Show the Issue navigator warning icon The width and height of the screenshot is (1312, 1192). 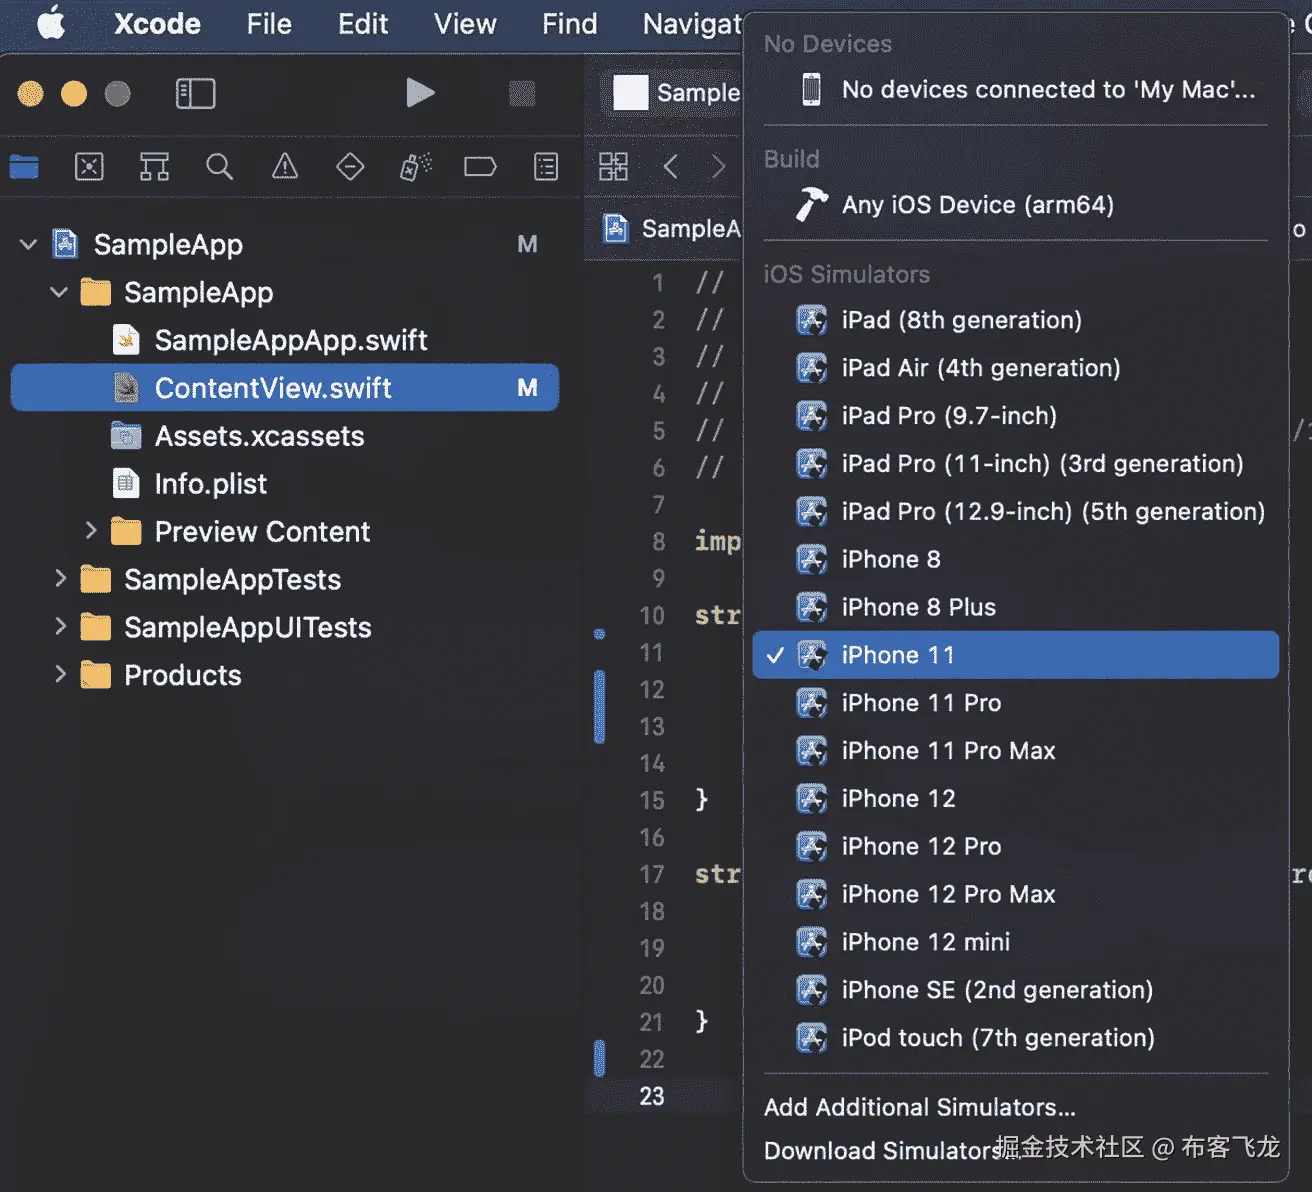click(x=285, y=166)
